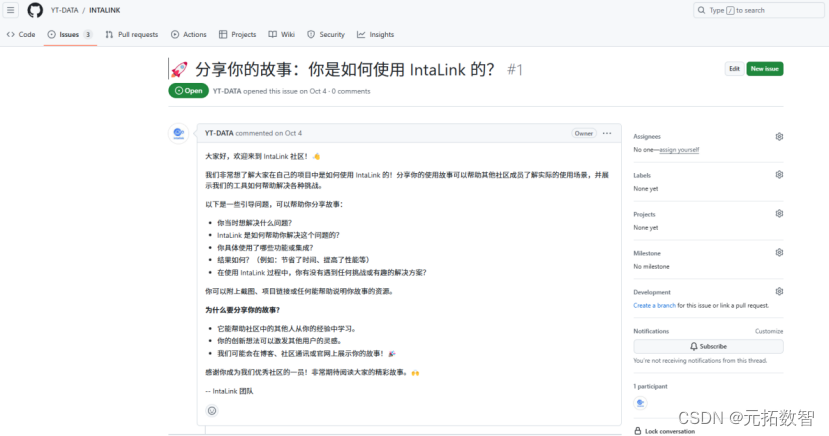829x436 pixels.
Task: Click the Labels heading
Action: (642, 175)
